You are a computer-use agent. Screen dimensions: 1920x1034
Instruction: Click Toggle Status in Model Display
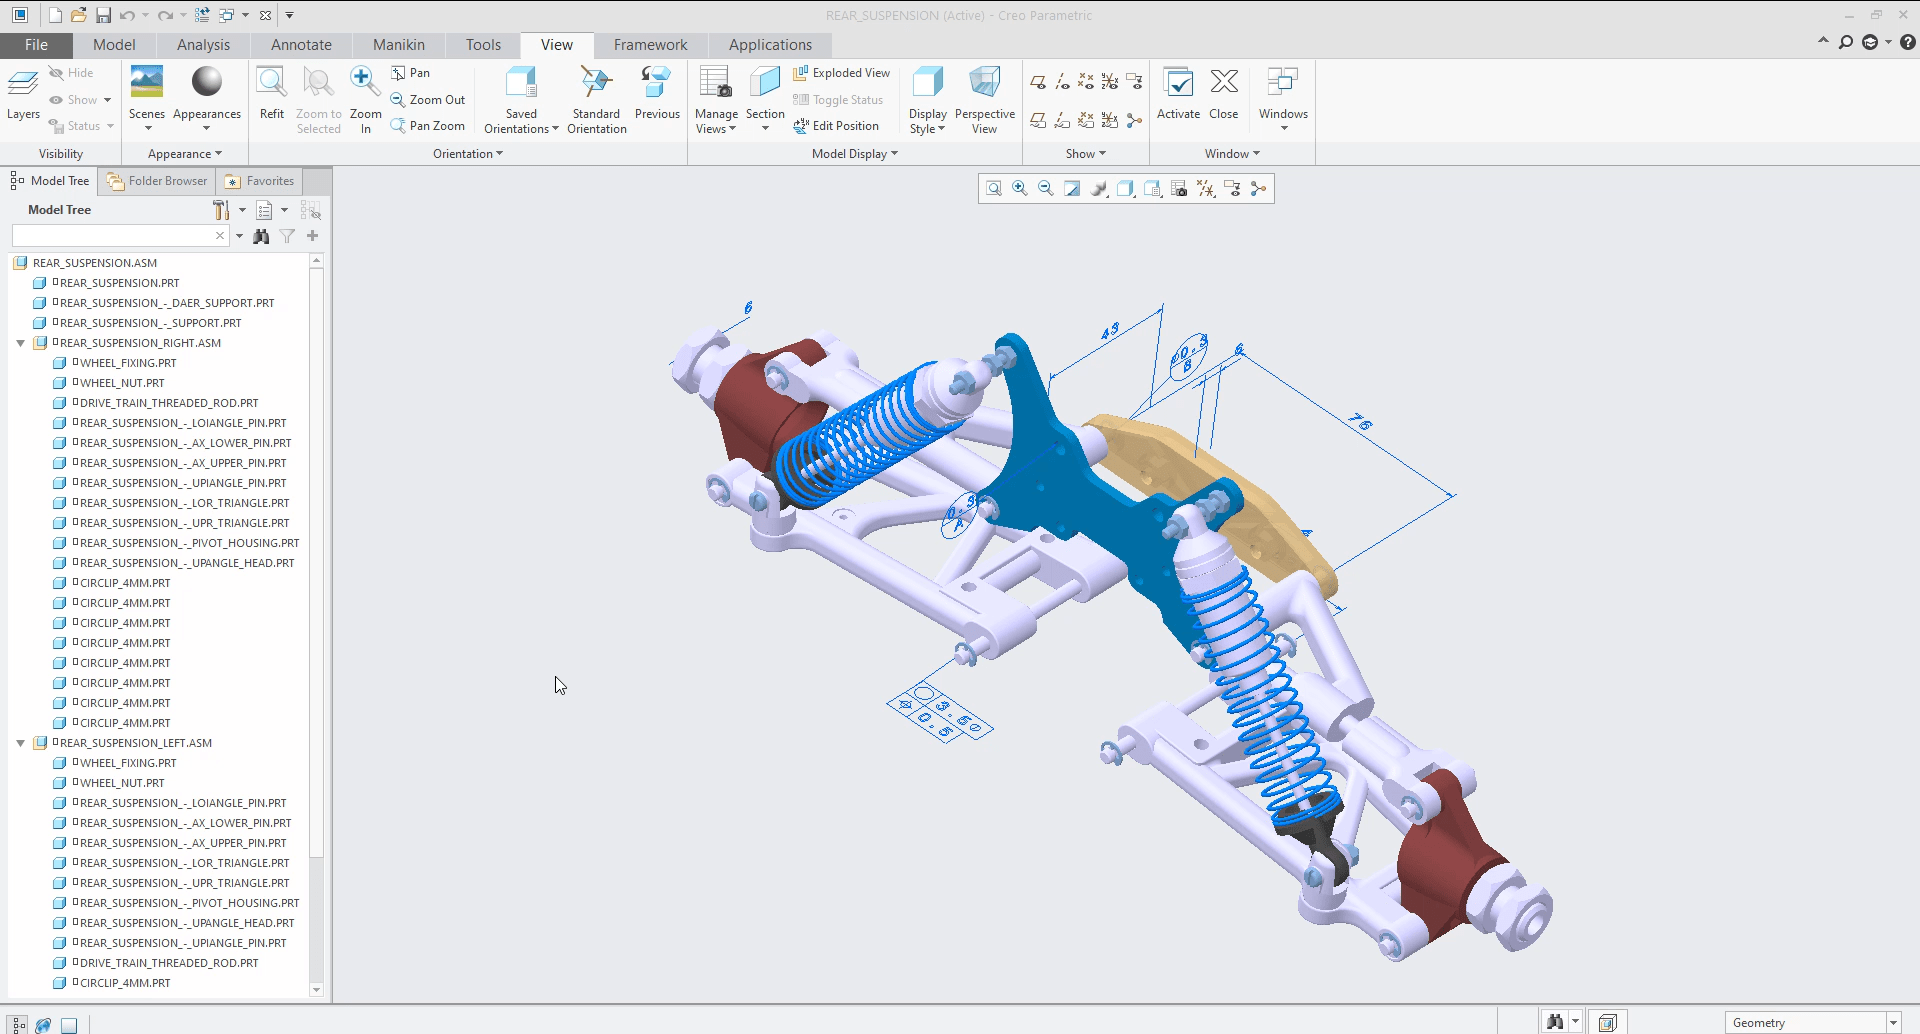[x=839, y=99]
